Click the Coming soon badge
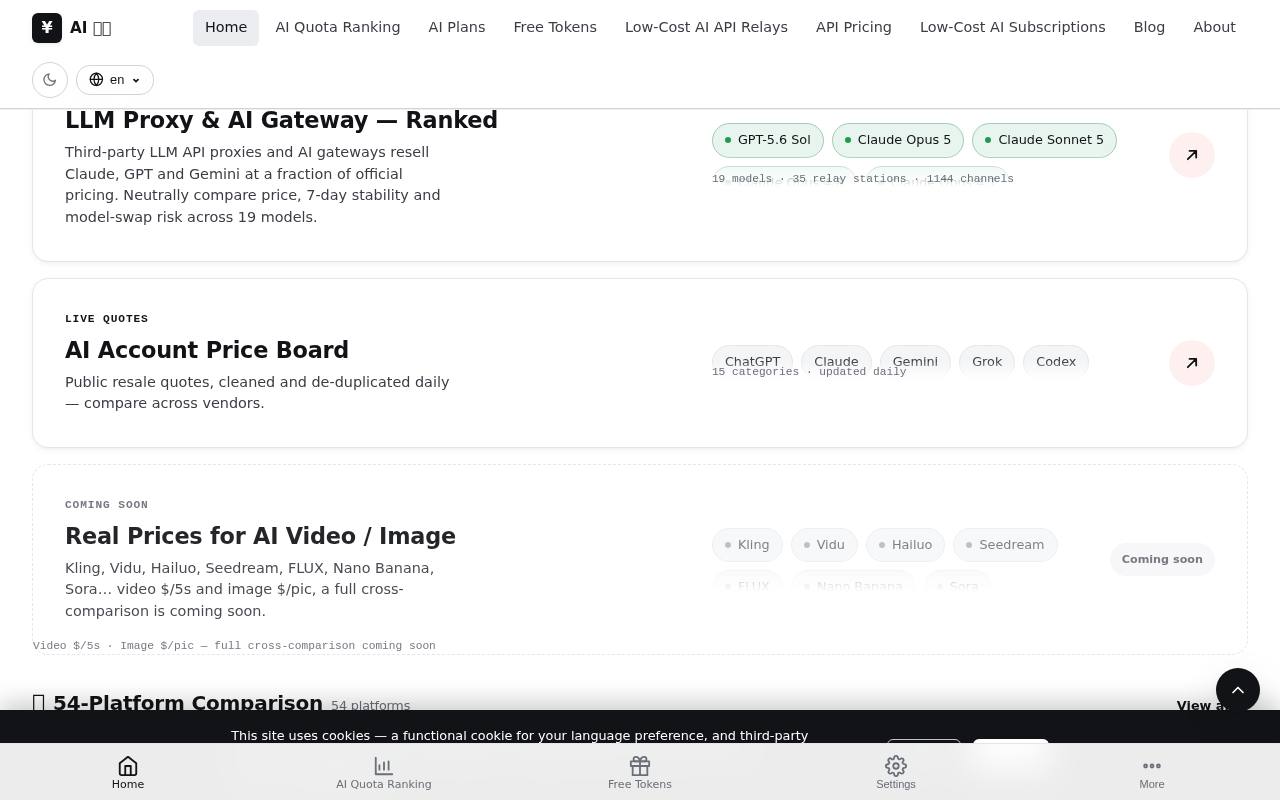Screen dimensions: 1280x800 click(x=1162, y=559)
